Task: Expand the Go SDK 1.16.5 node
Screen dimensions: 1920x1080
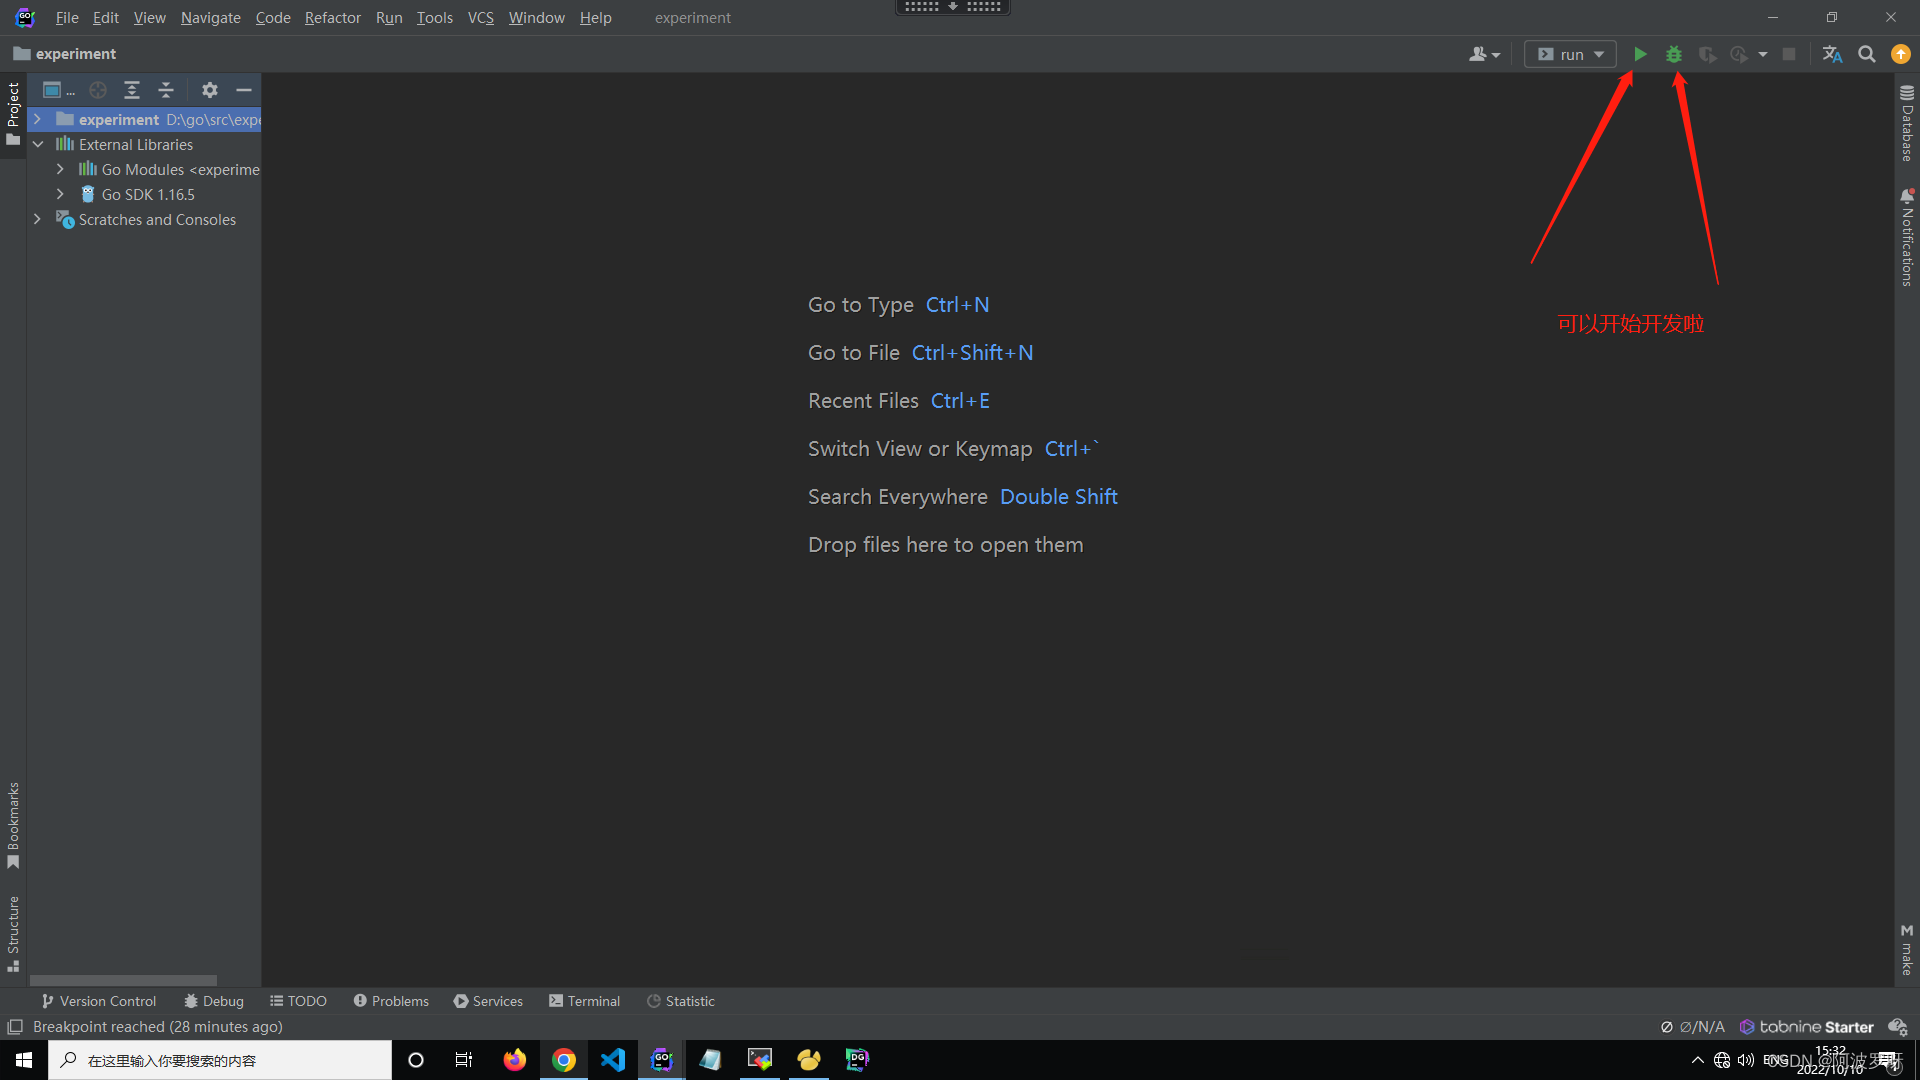Action: 60,194
